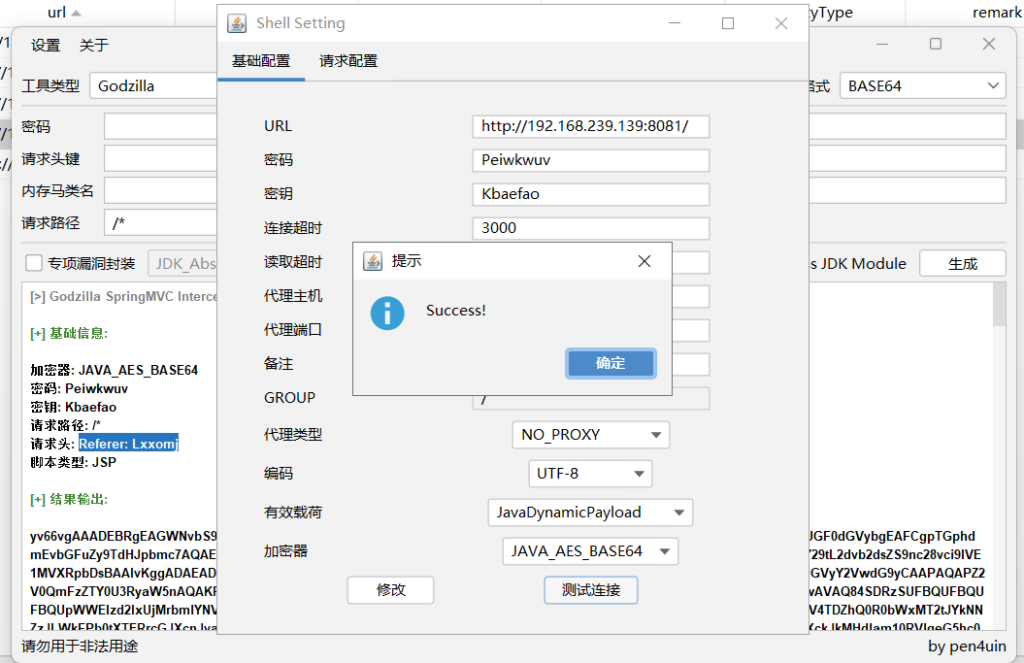
Task: Click the 测试连接 button
Action: (x=590, y=590)
